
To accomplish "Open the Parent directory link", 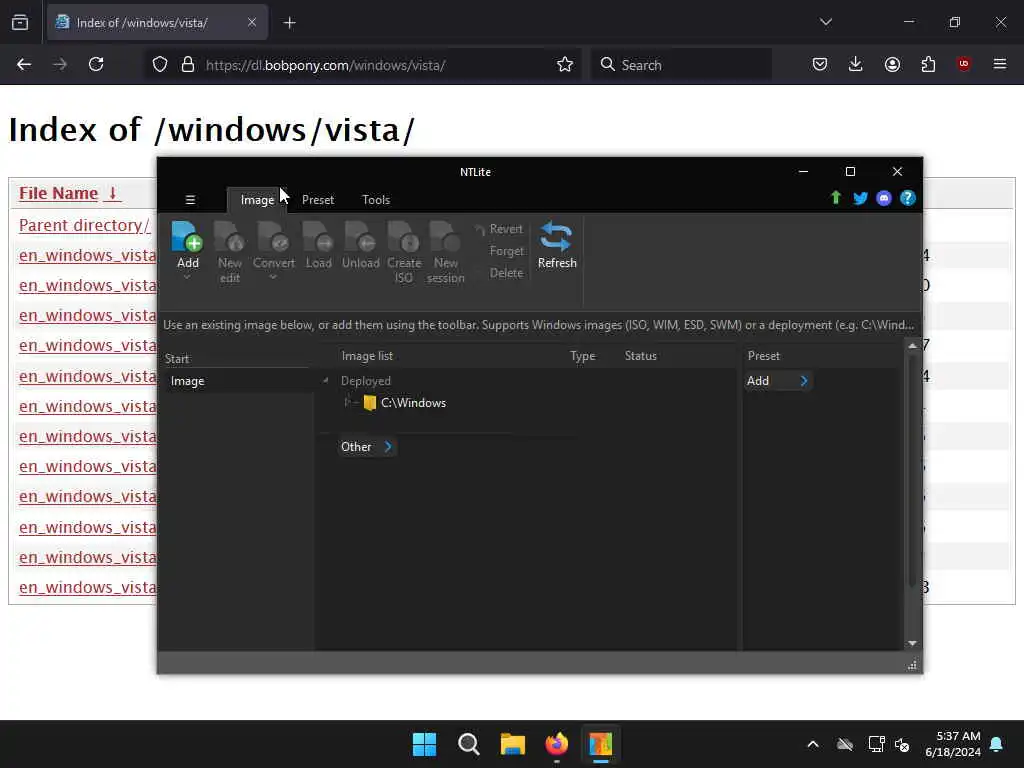I will (x=84, y=225).
